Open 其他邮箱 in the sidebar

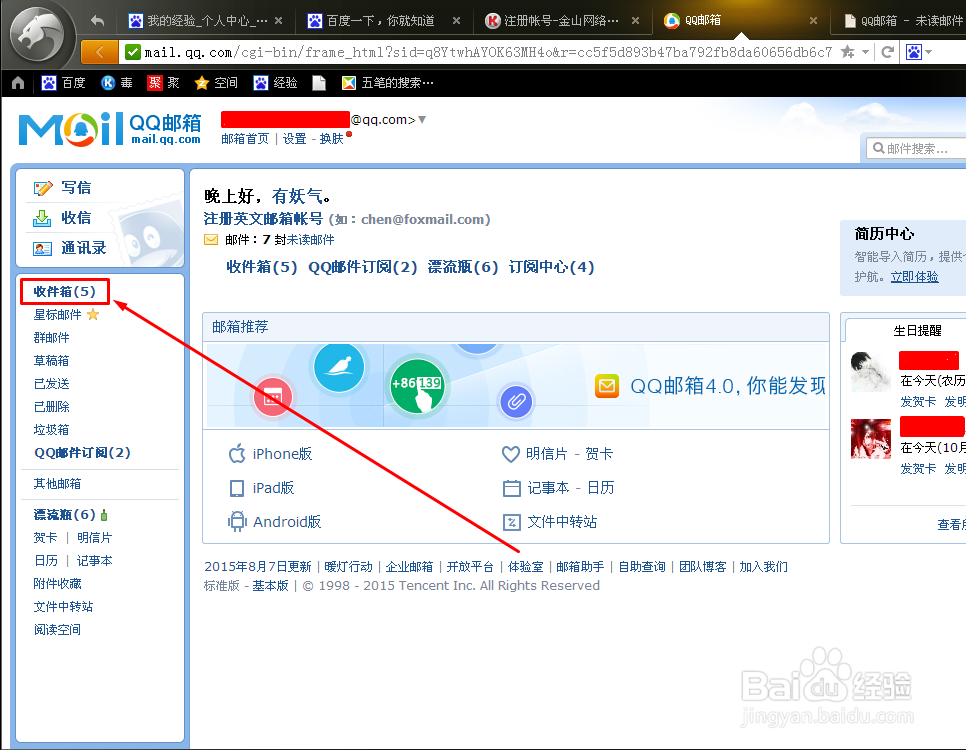click(x=57, y=484)
